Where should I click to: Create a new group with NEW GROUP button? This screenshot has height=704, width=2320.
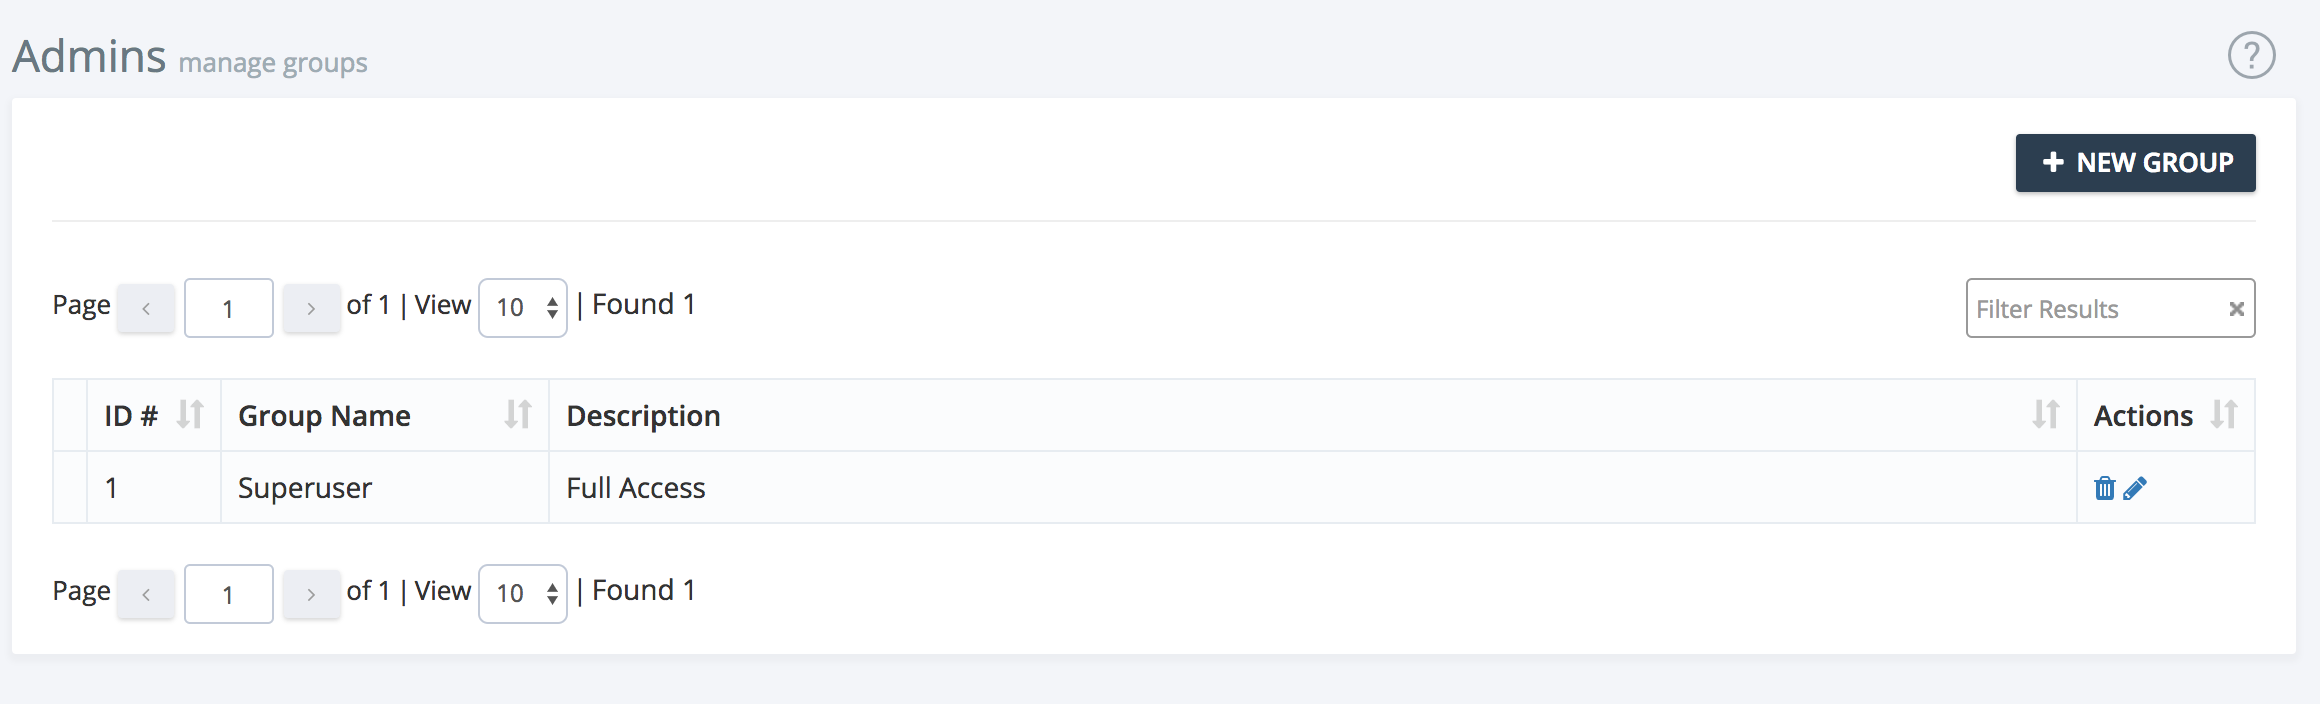click(2135, 162)
